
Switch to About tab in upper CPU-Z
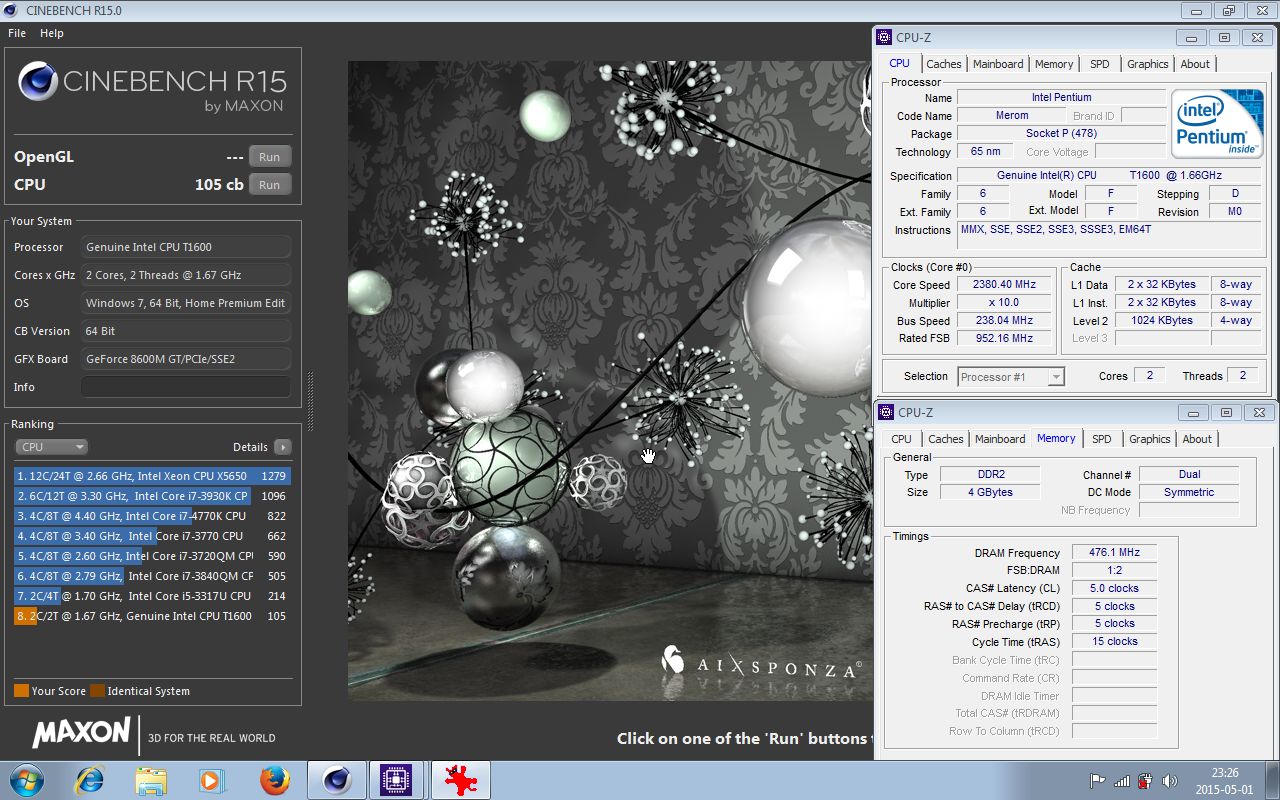[1195, 64]
